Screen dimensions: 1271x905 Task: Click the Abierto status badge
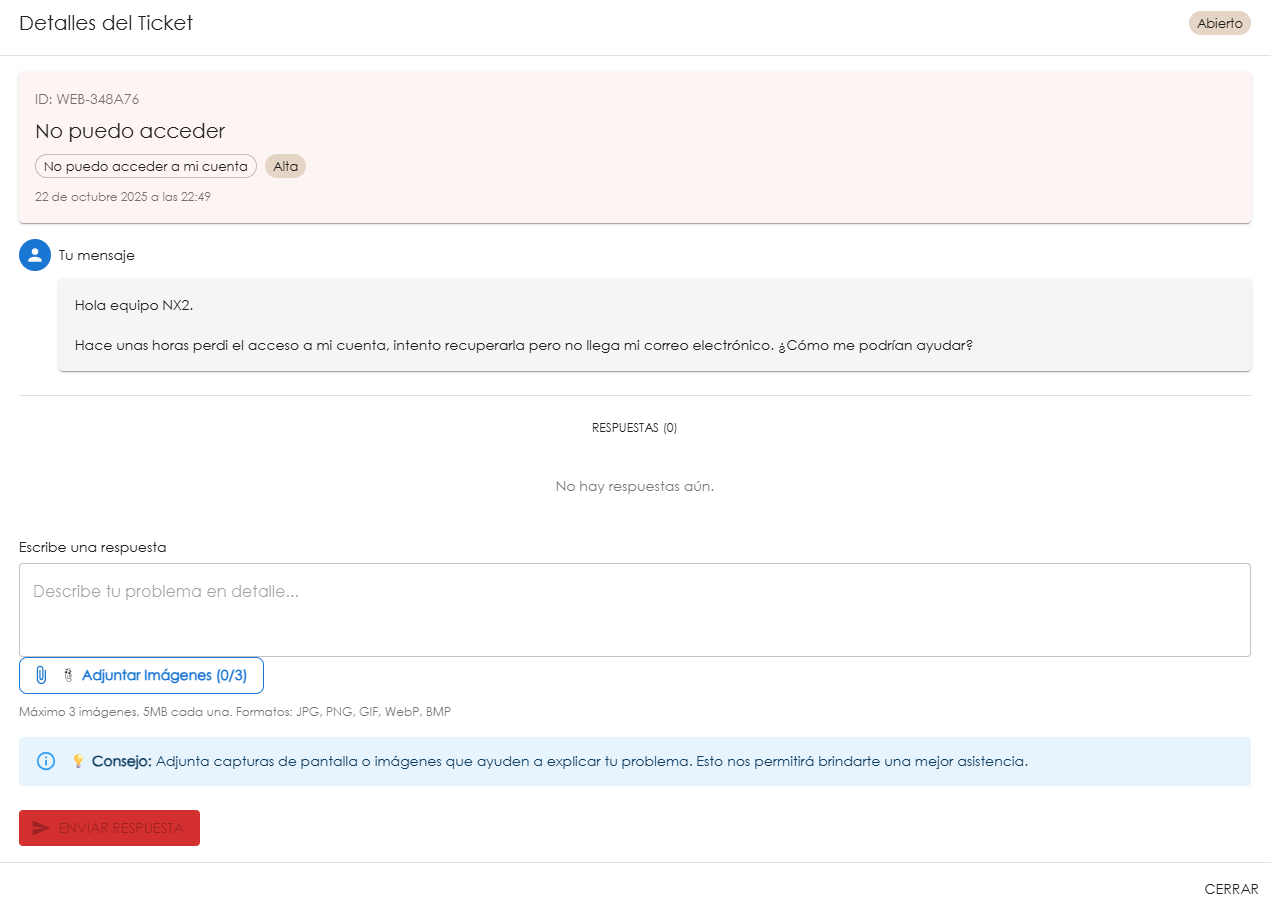point(1219,23)
